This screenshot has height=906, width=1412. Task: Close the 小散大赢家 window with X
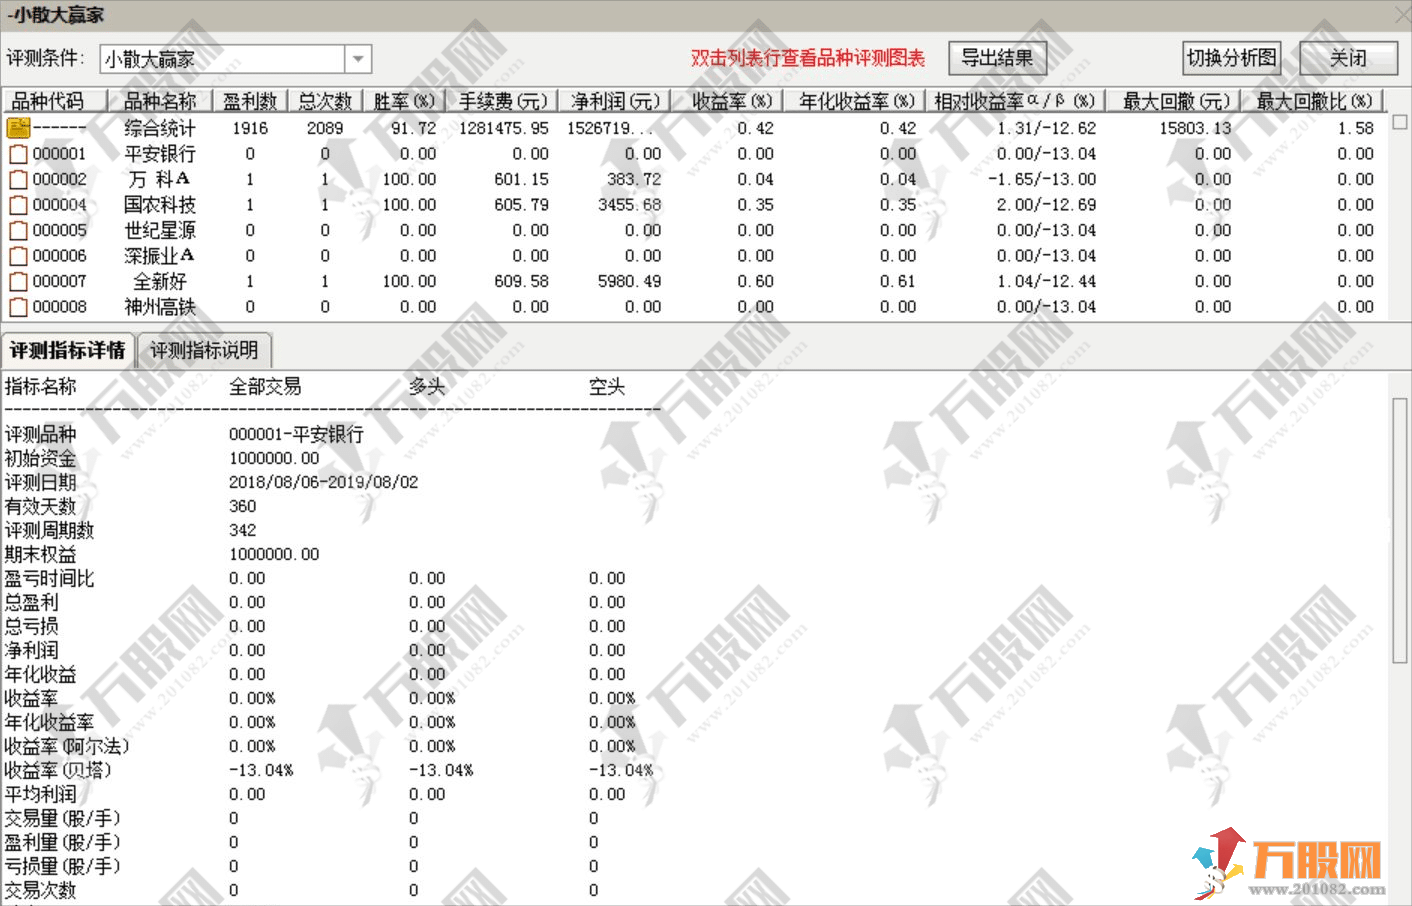click(1402, 15)
